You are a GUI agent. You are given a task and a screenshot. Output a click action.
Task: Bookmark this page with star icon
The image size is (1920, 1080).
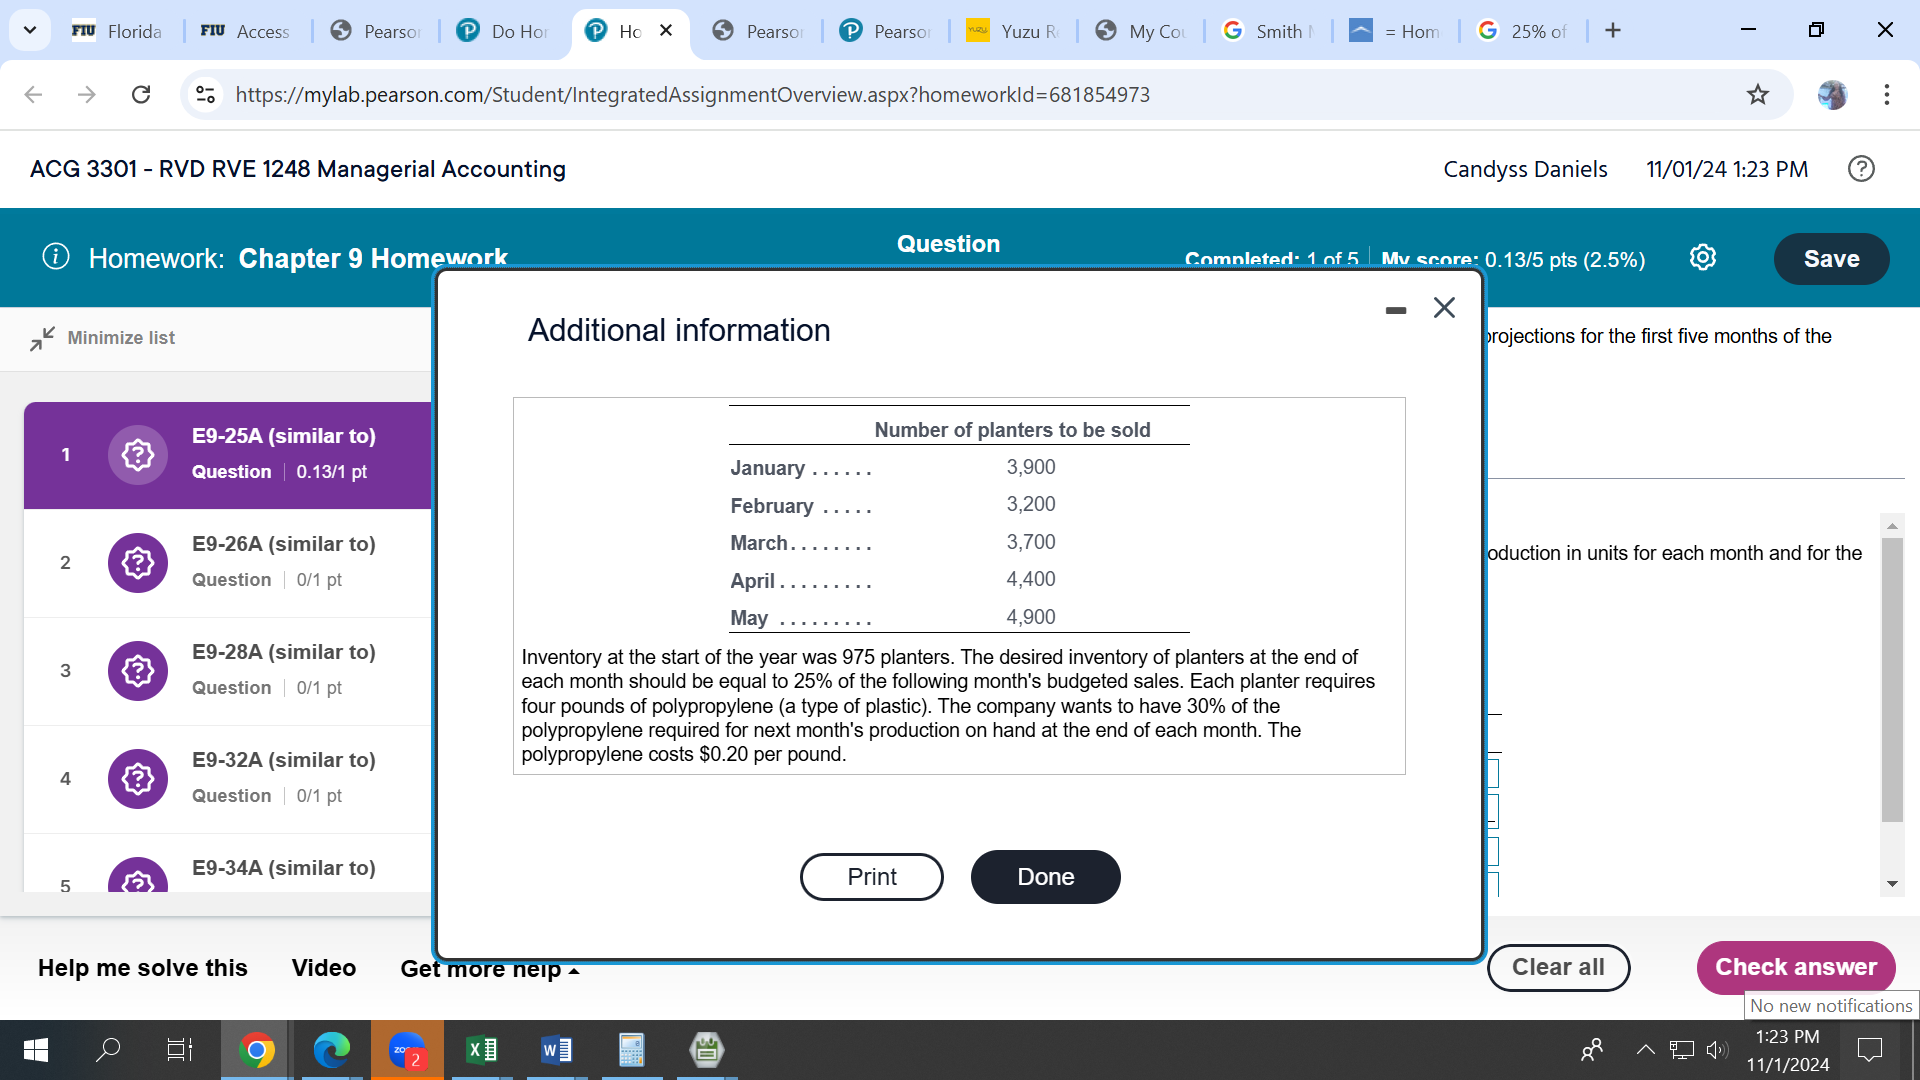[1757, 95]
